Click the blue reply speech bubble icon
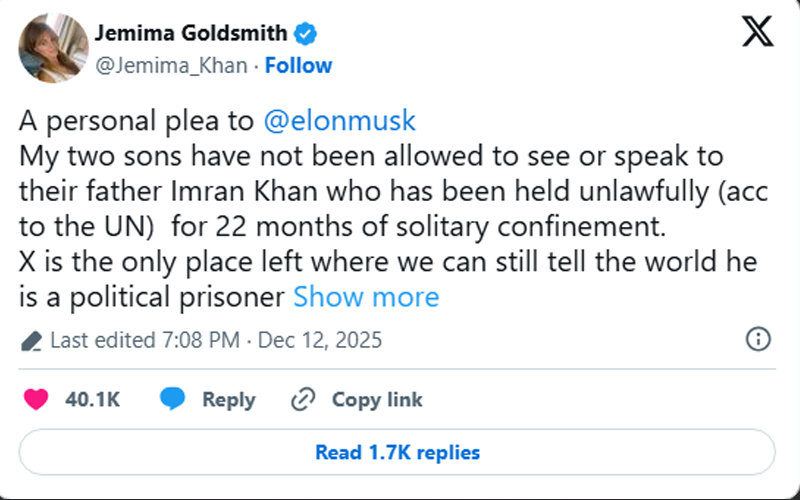Viewport: 800px width, 500px height. (x=173, y=400)
